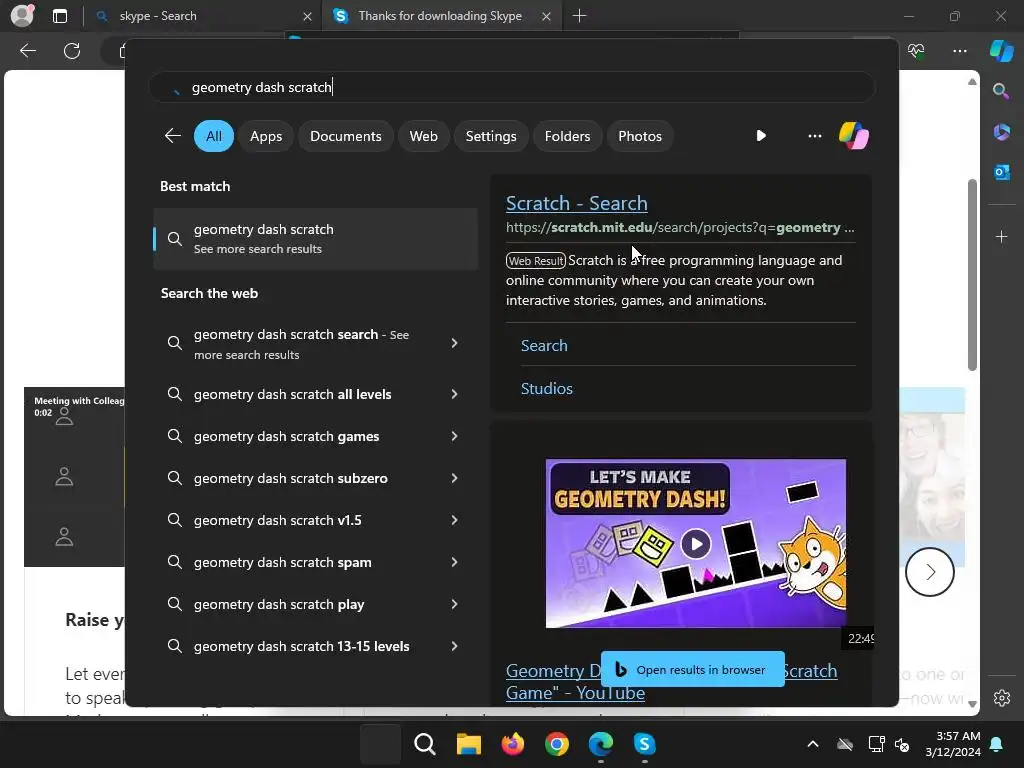Expand chevron for 'all levels' suggestion

tap(455, 394)
